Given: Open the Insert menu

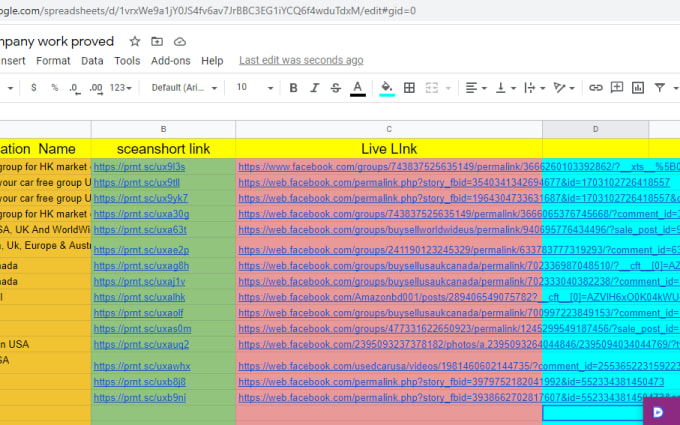Looking at the screenshot, I should [x=13, y=61].
